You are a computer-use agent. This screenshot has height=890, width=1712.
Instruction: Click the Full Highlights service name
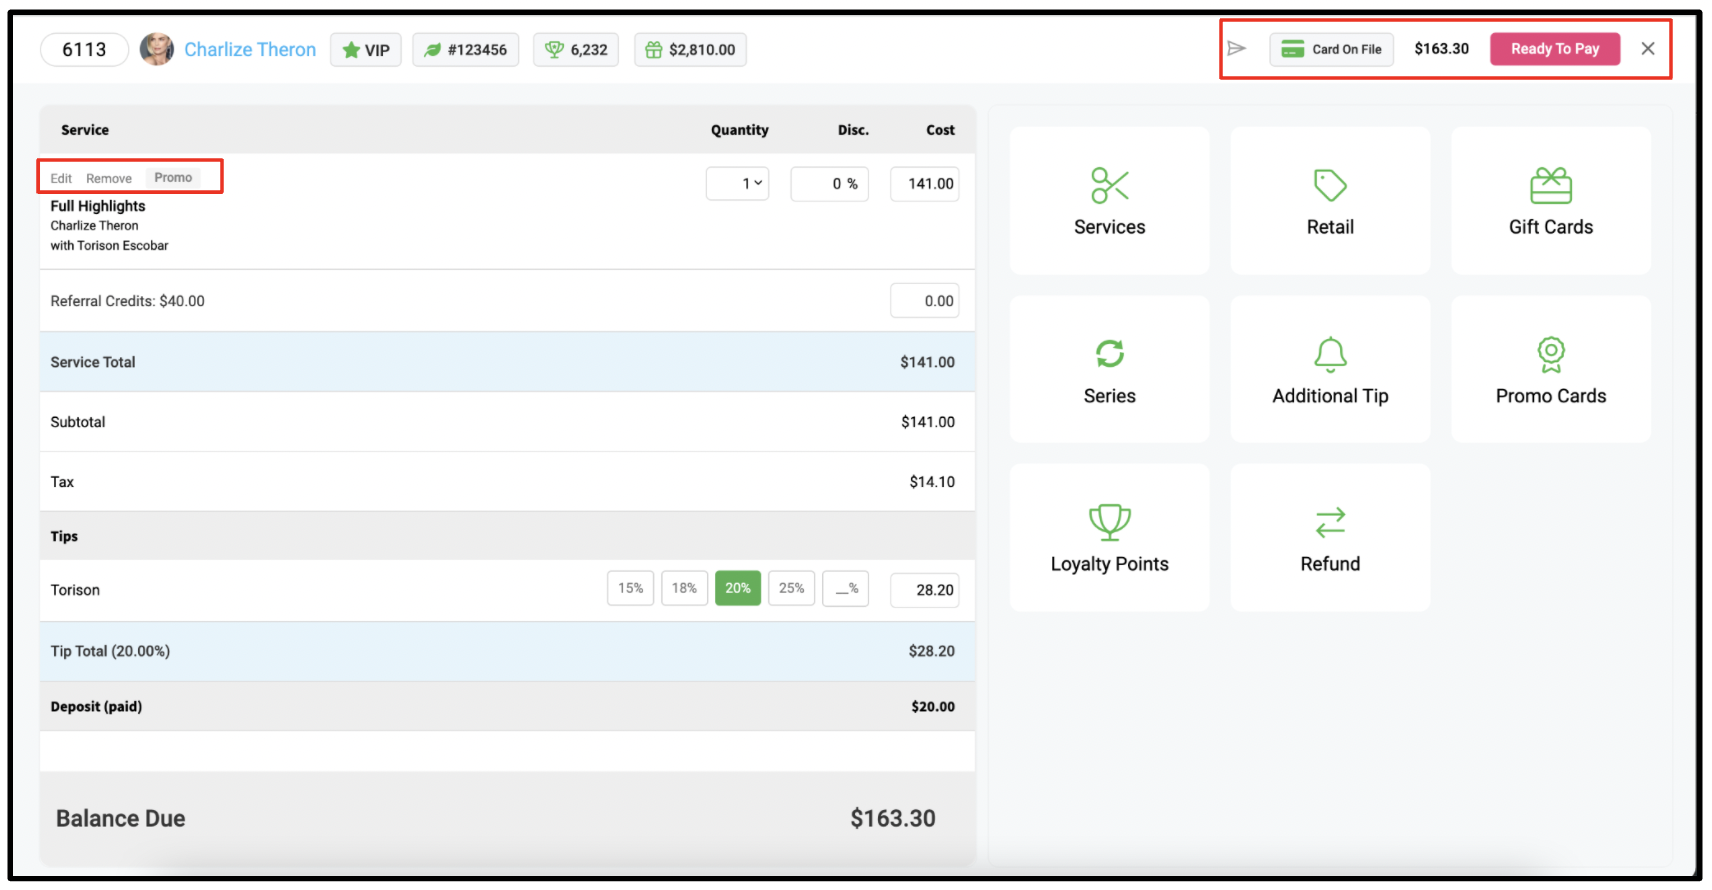coord(98,206)
